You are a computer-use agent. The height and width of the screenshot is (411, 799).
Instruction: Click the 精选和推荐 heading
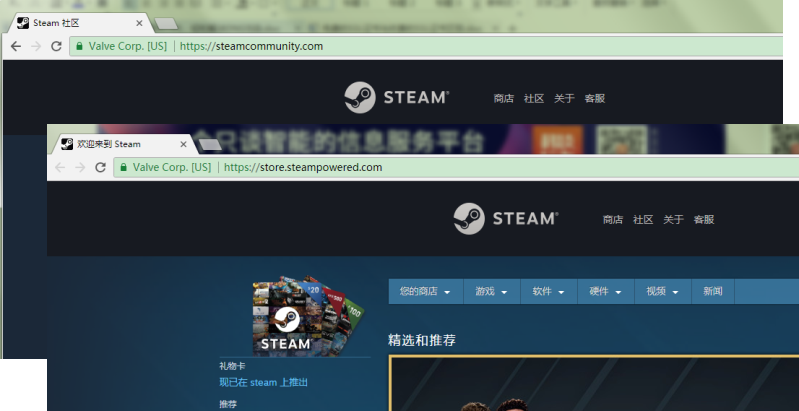422,340
